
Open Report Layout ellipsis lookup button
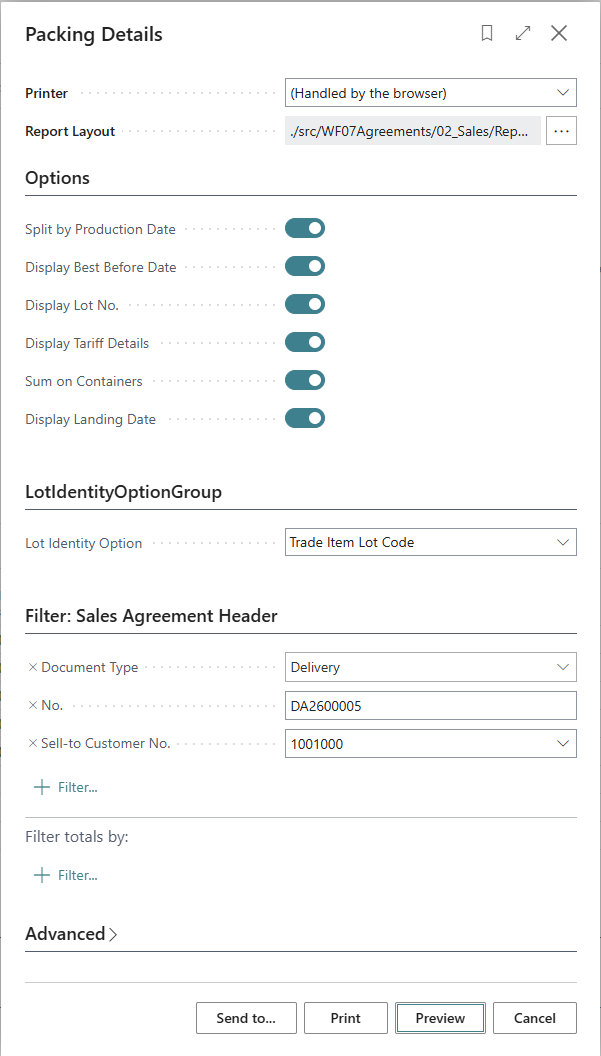click(x=561, y=131)
